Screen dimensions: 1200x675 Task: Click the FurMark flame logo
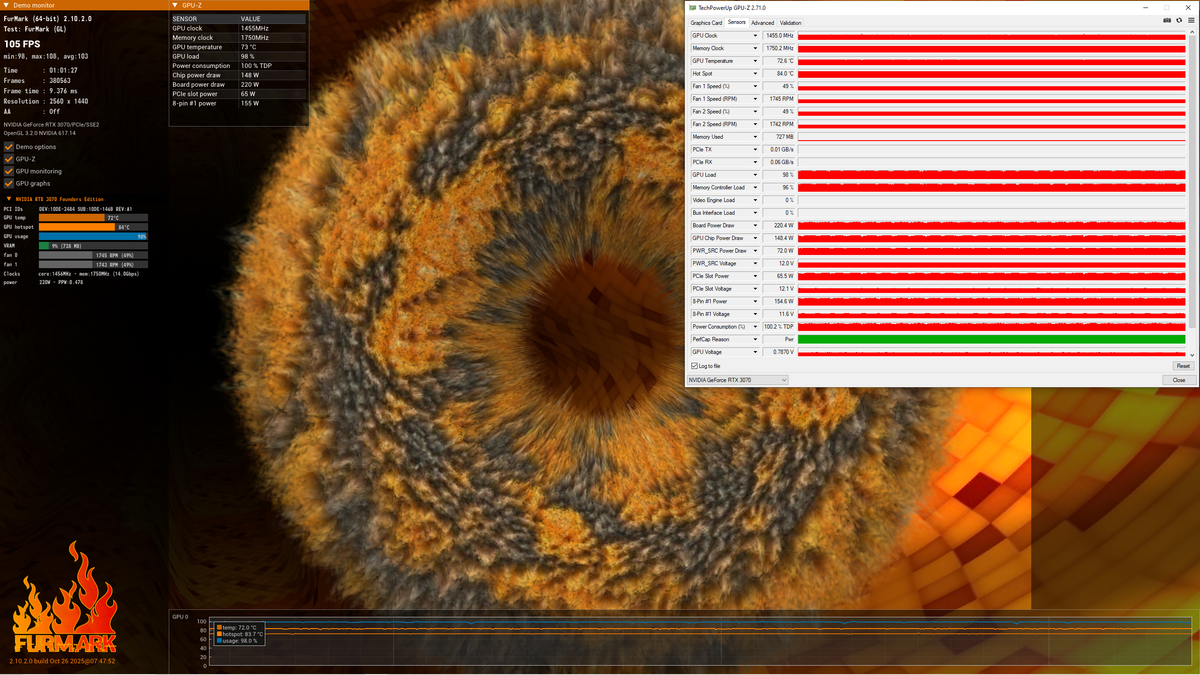coord(64,599)
